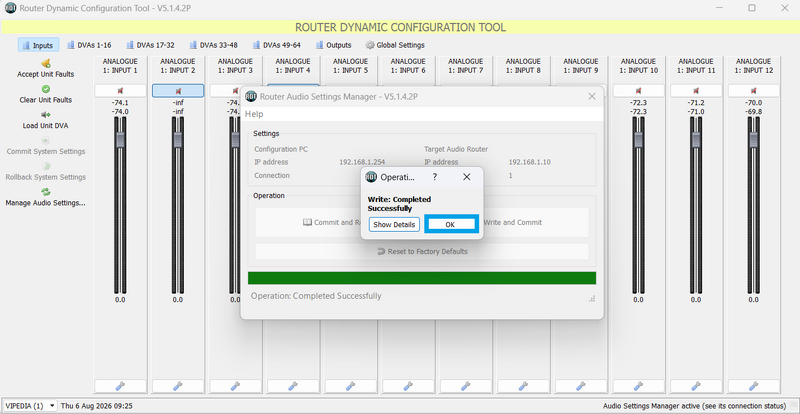
Task: Switch to the Outputs tab
Action: click(x=334, y=45)
